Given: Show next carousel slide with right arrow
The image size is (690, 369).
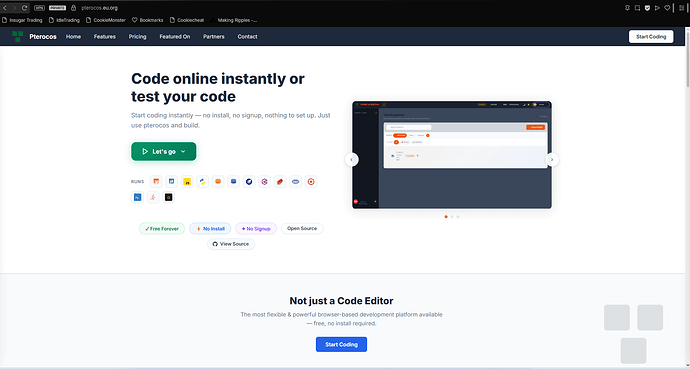Looking at the screenshot, I should 552,160.
